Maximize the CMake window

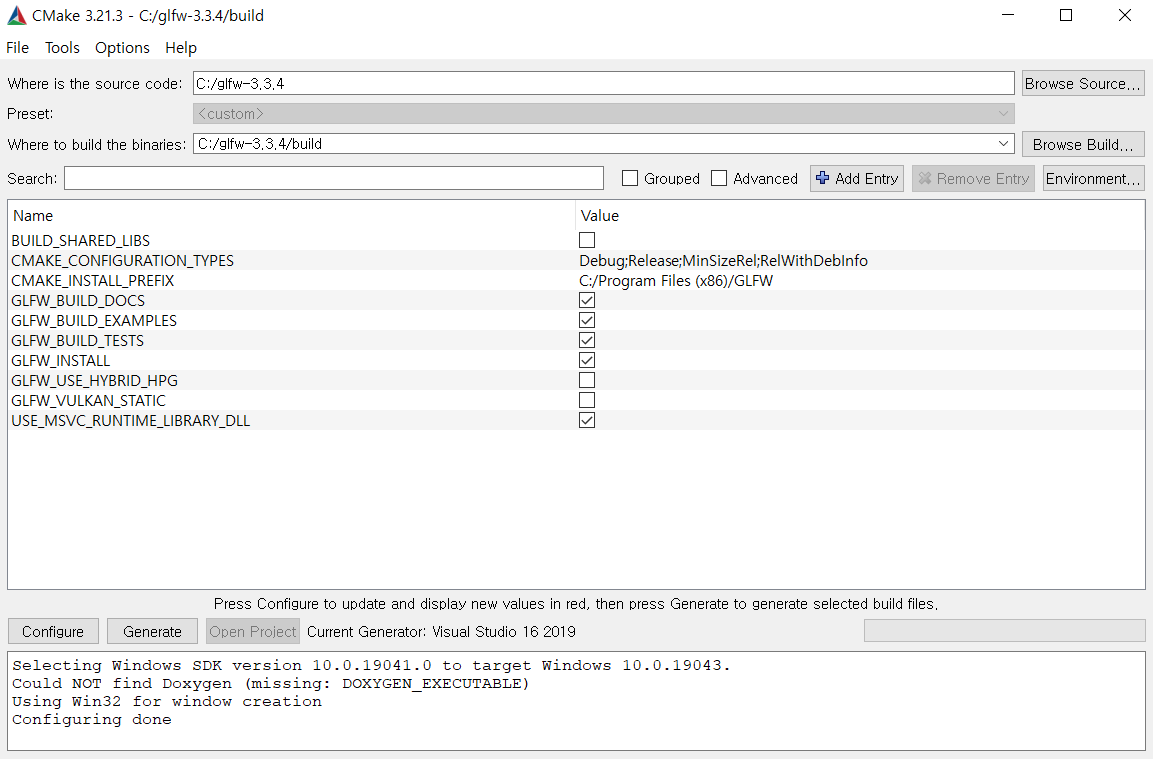click(x=1065, y=15)
